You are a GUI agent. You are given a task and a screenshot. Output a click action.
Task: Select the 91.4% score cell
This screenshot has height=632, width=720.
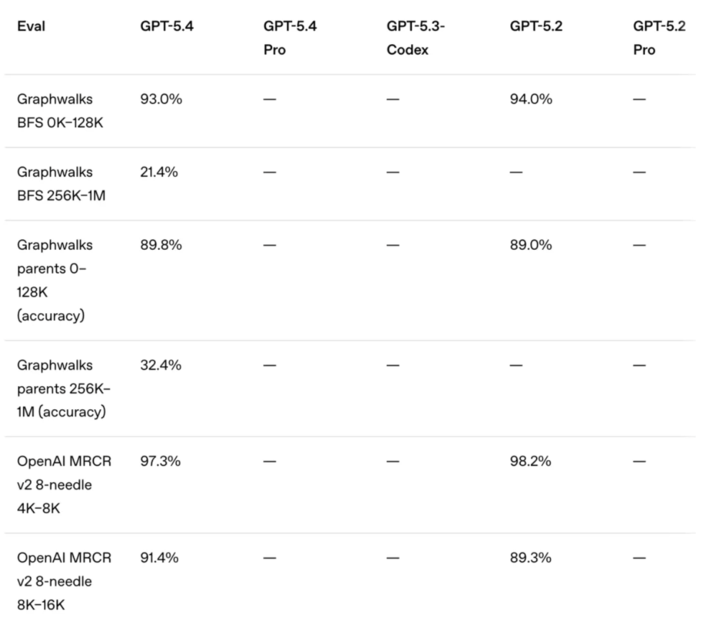(159, 557)
